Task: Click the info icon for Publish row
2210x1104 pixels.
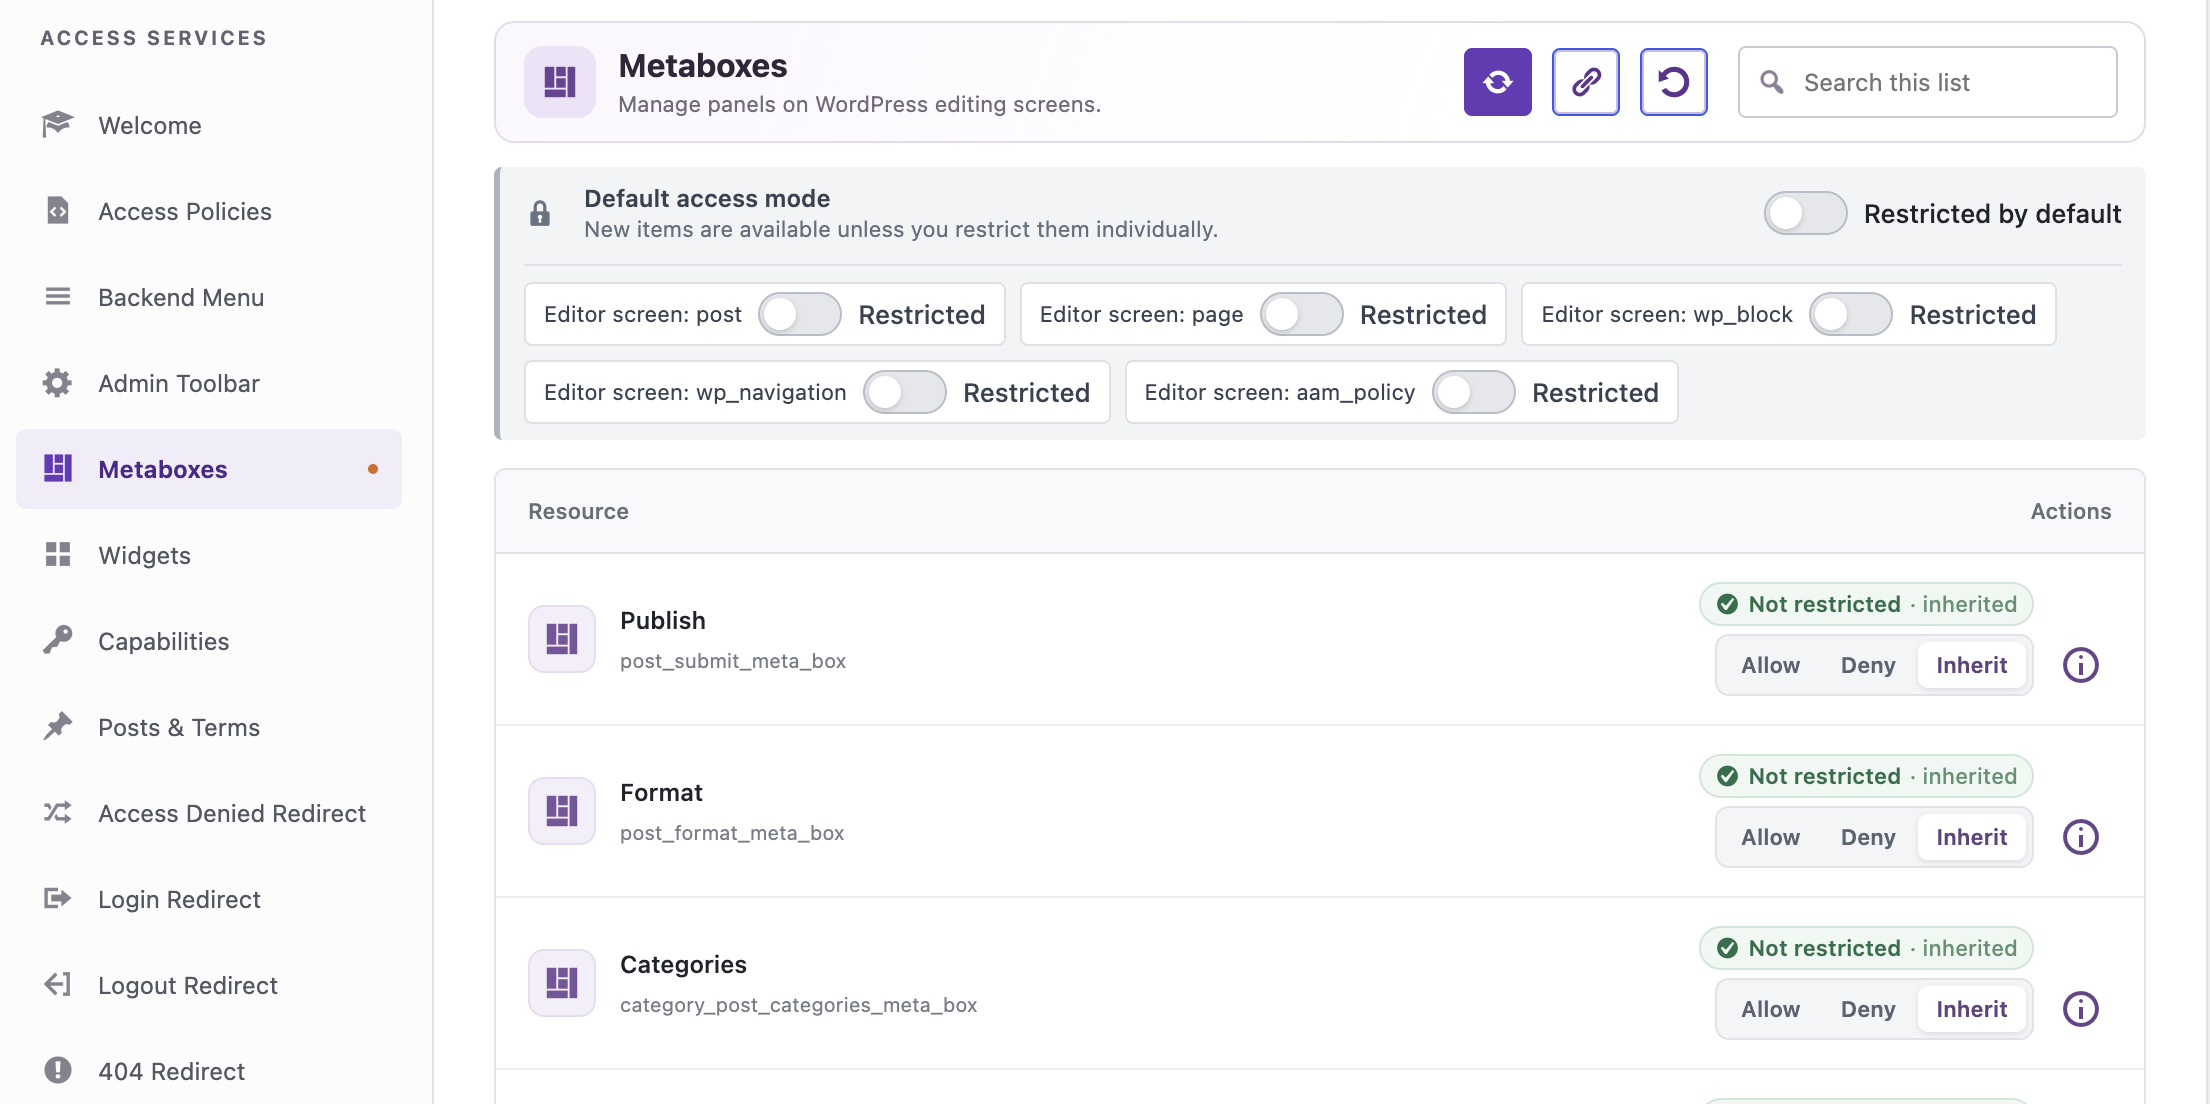Action: coord(2080,665)
